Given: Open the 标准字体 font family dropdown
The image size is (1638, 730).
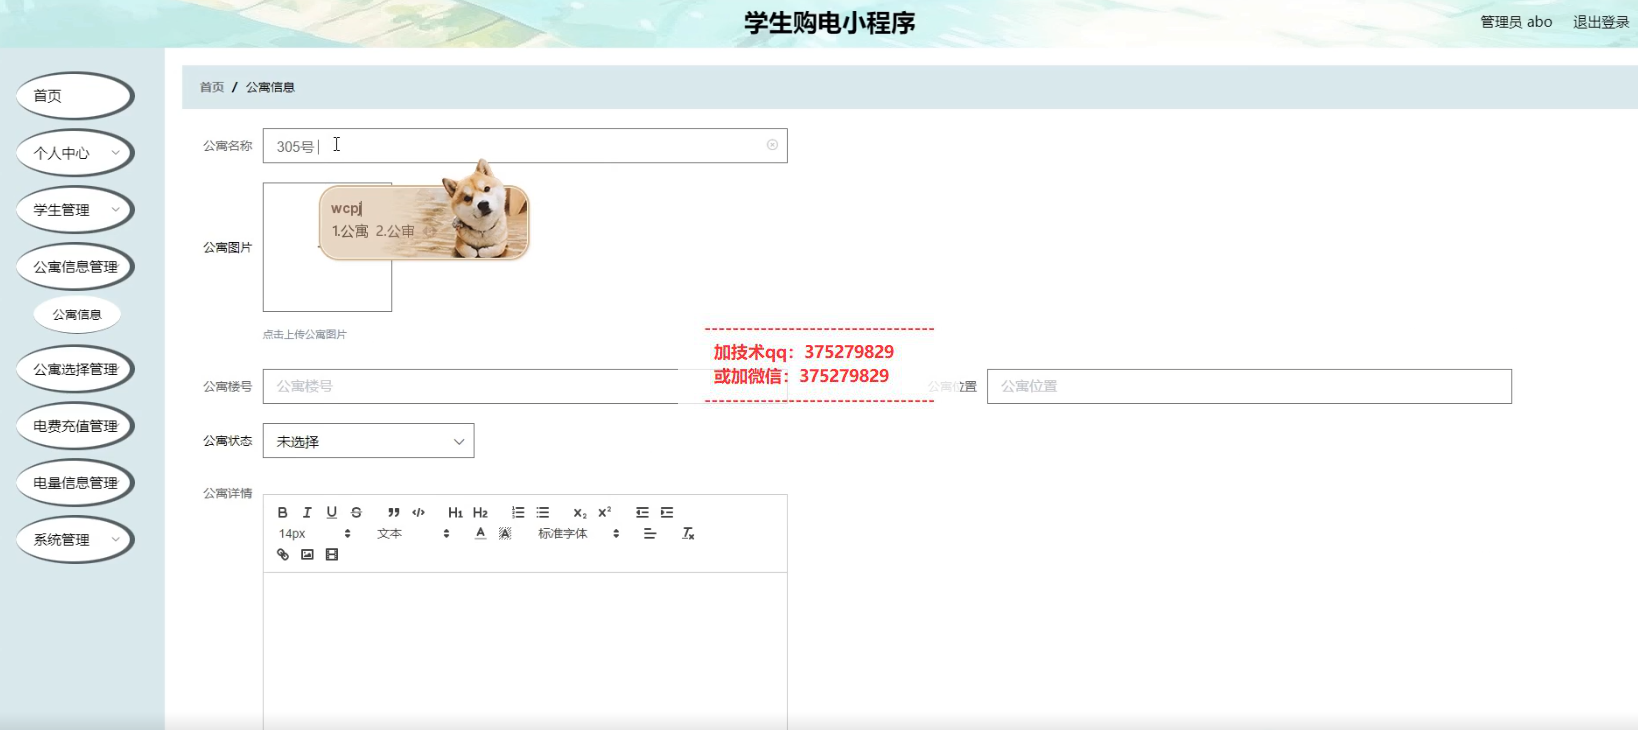Looking at the screenshot, I should [579, 533].
